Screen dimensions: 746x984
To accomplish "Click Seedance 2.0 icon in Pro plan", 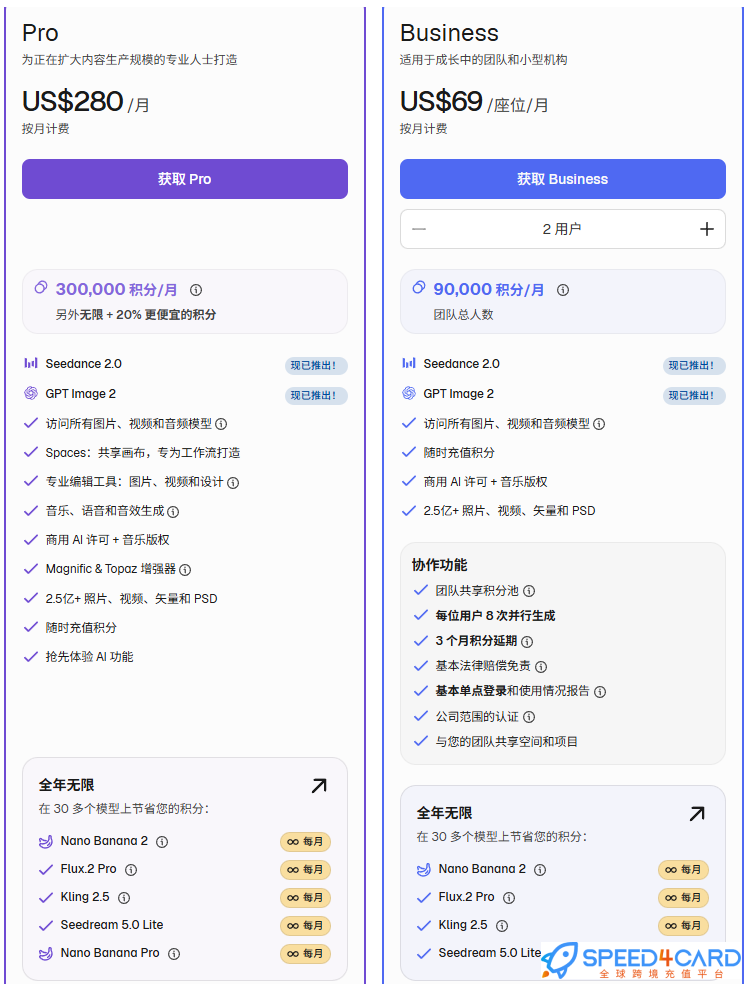I will [31, 363].
